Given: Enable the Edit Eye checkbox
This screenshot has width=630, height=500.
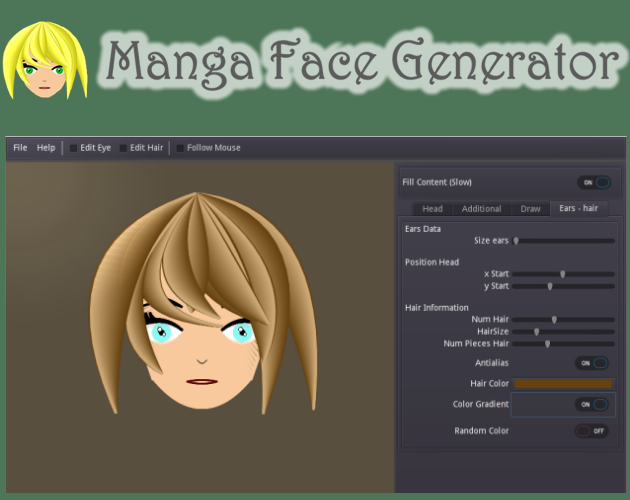Looking at the screenshot, I should pyautogui.click(x=90, y=148).
